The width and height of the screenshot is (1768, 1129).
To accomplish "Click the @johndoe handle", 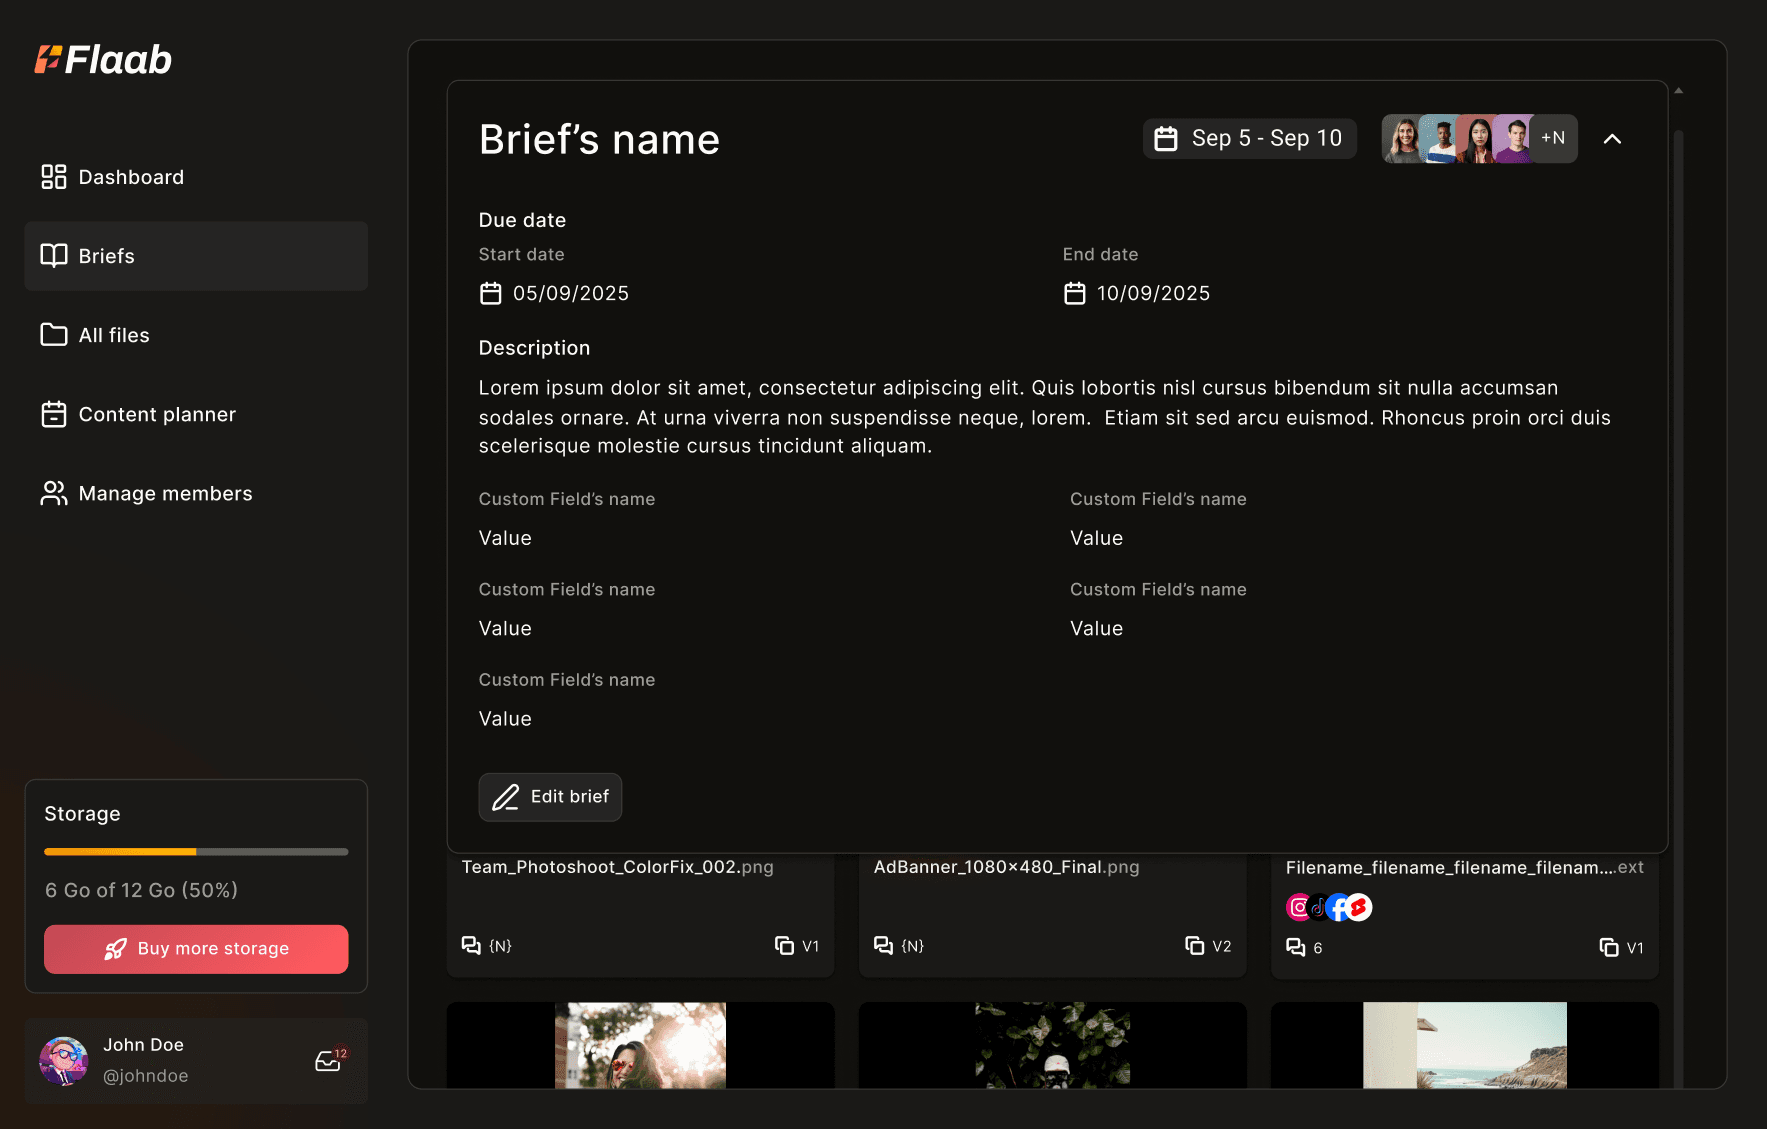I will coord(146,1076).
